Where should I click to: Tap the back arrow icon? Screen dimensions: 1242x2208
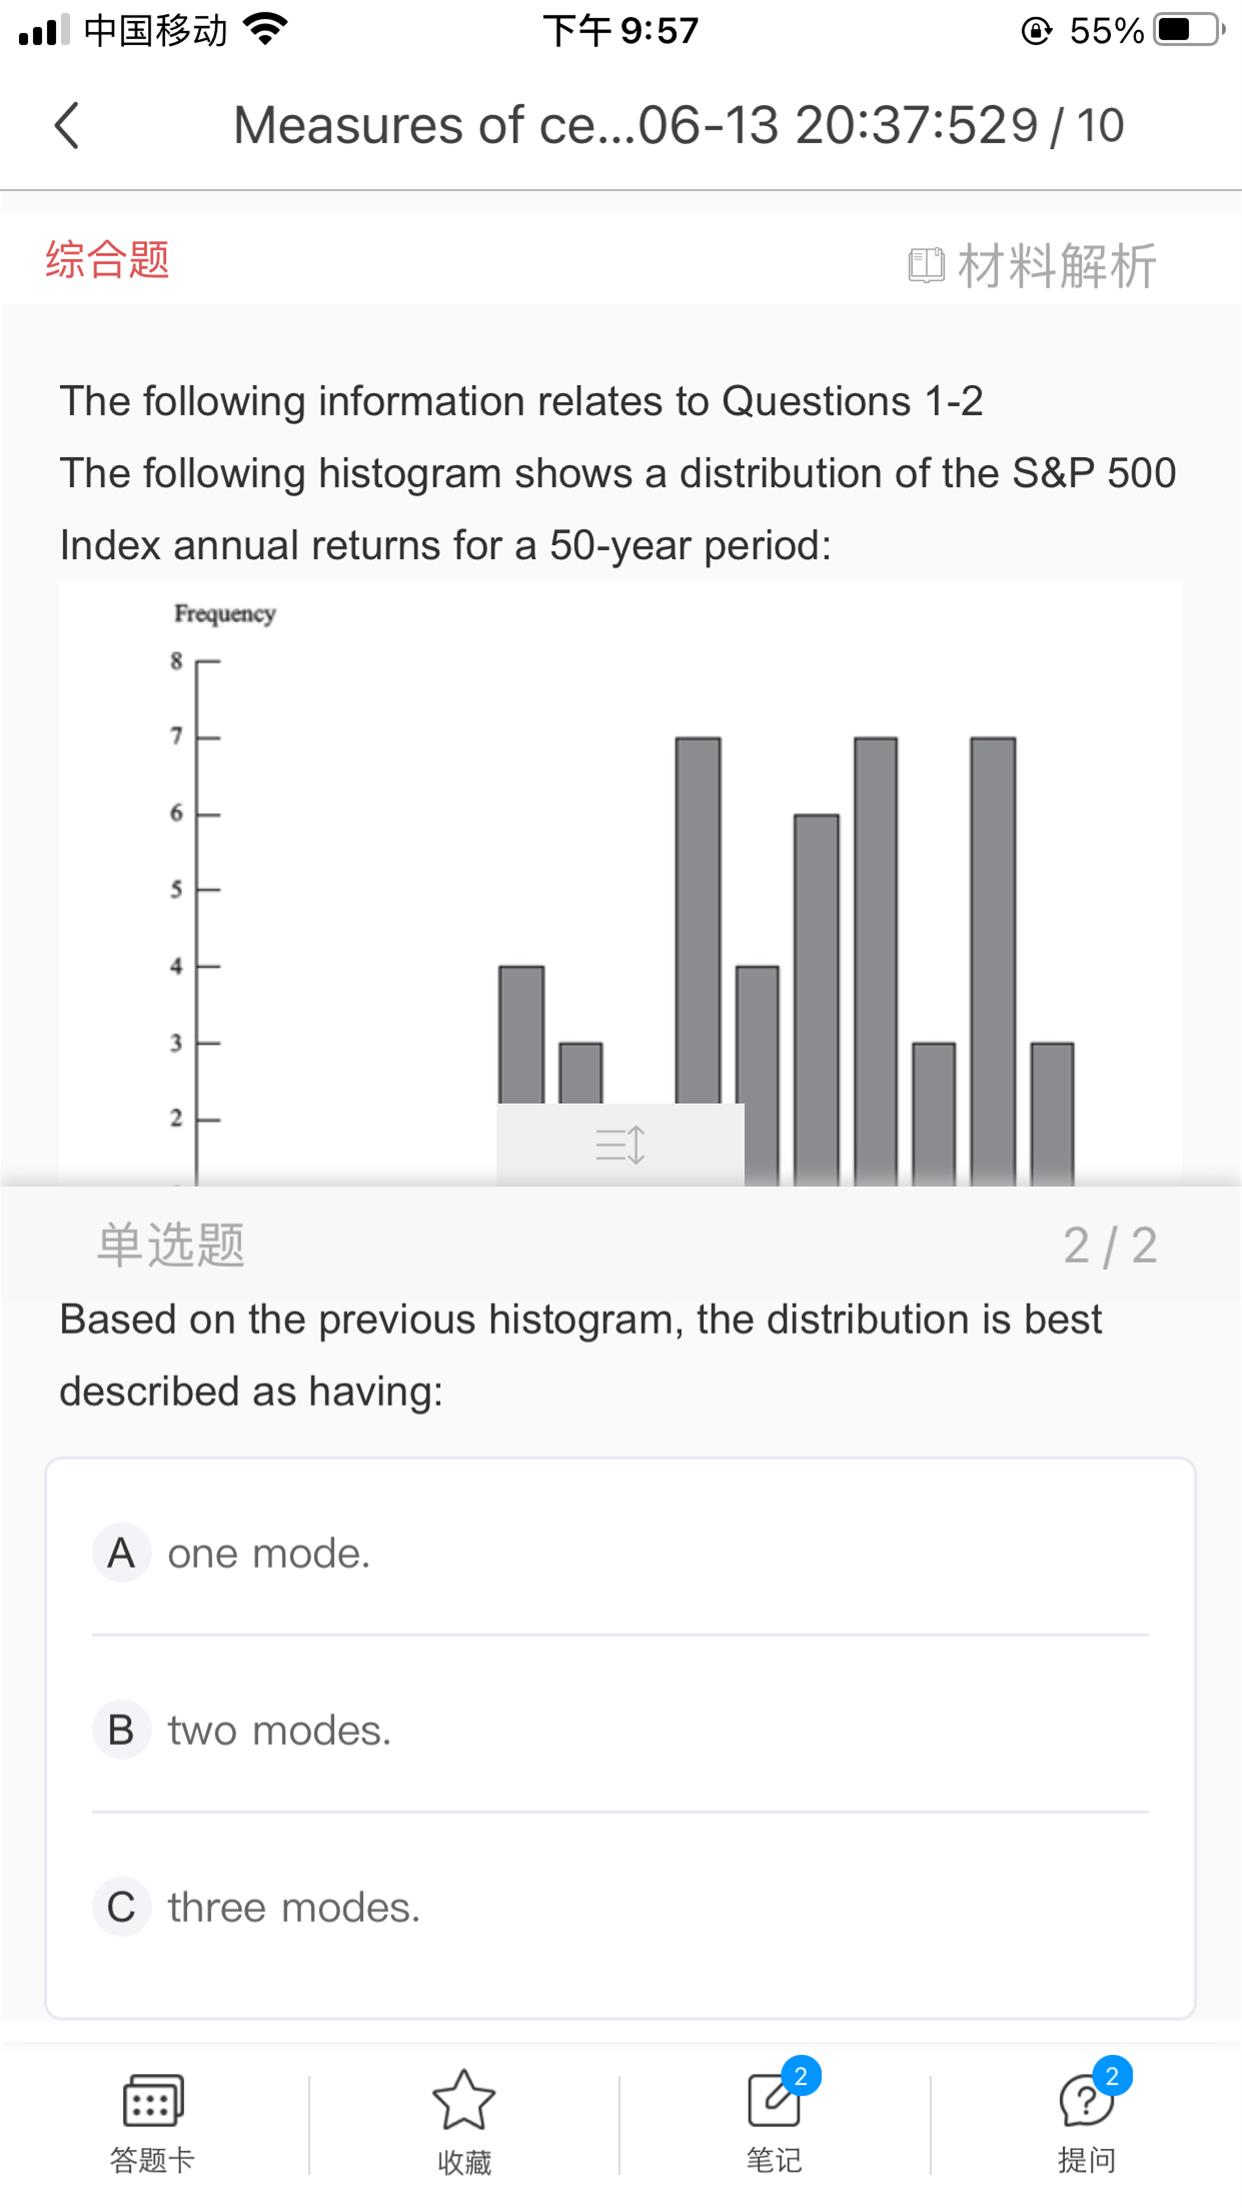pyautogui.click(x=66, y=126)
